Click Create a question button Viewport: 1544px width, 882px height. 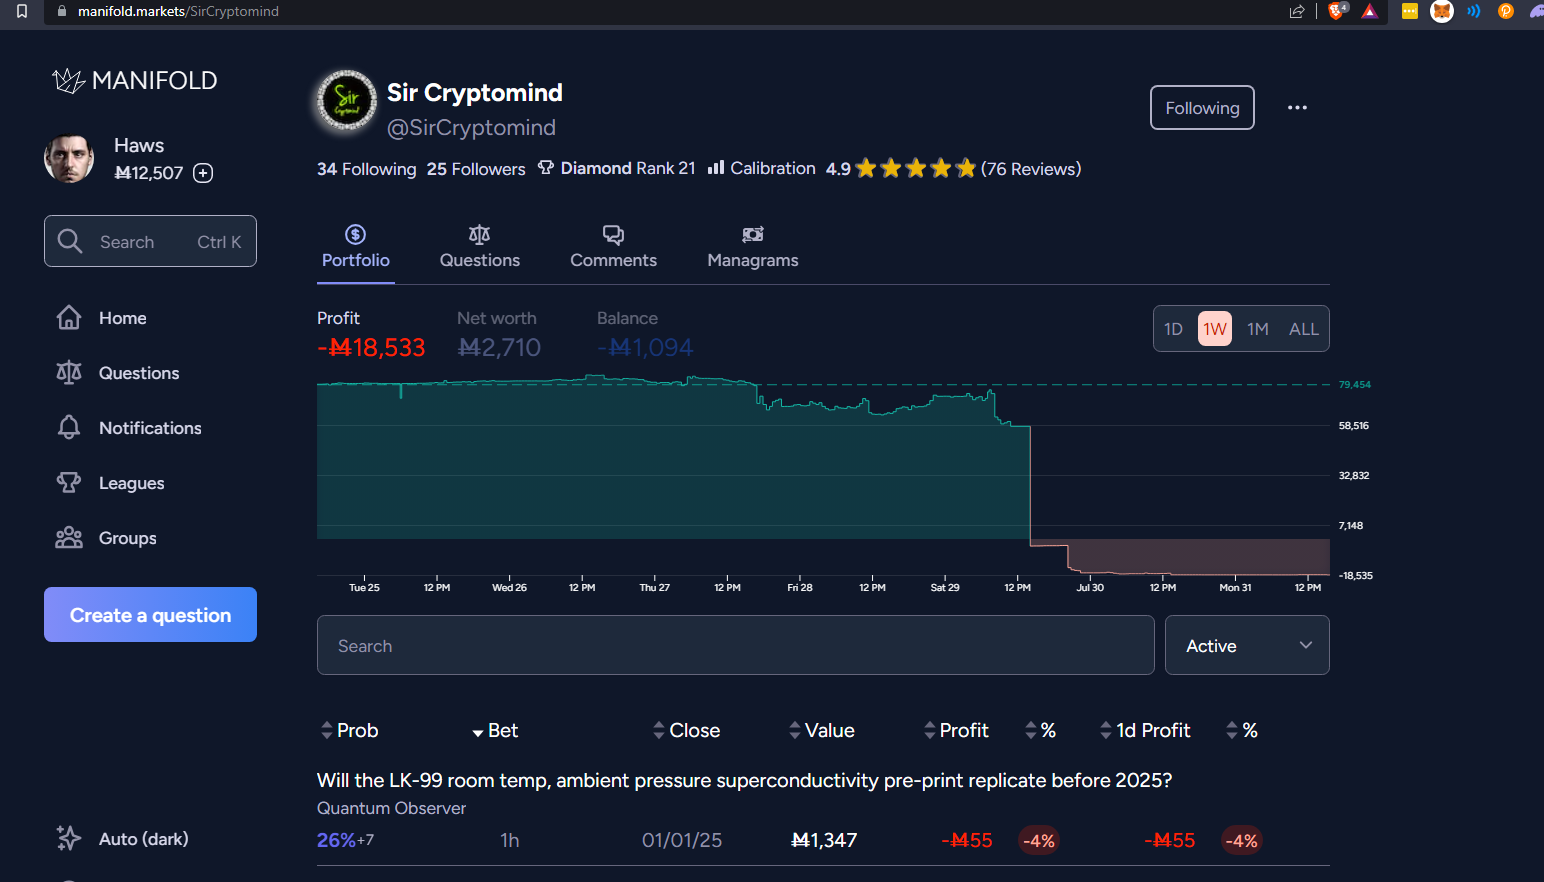click(x=150, y=615)
